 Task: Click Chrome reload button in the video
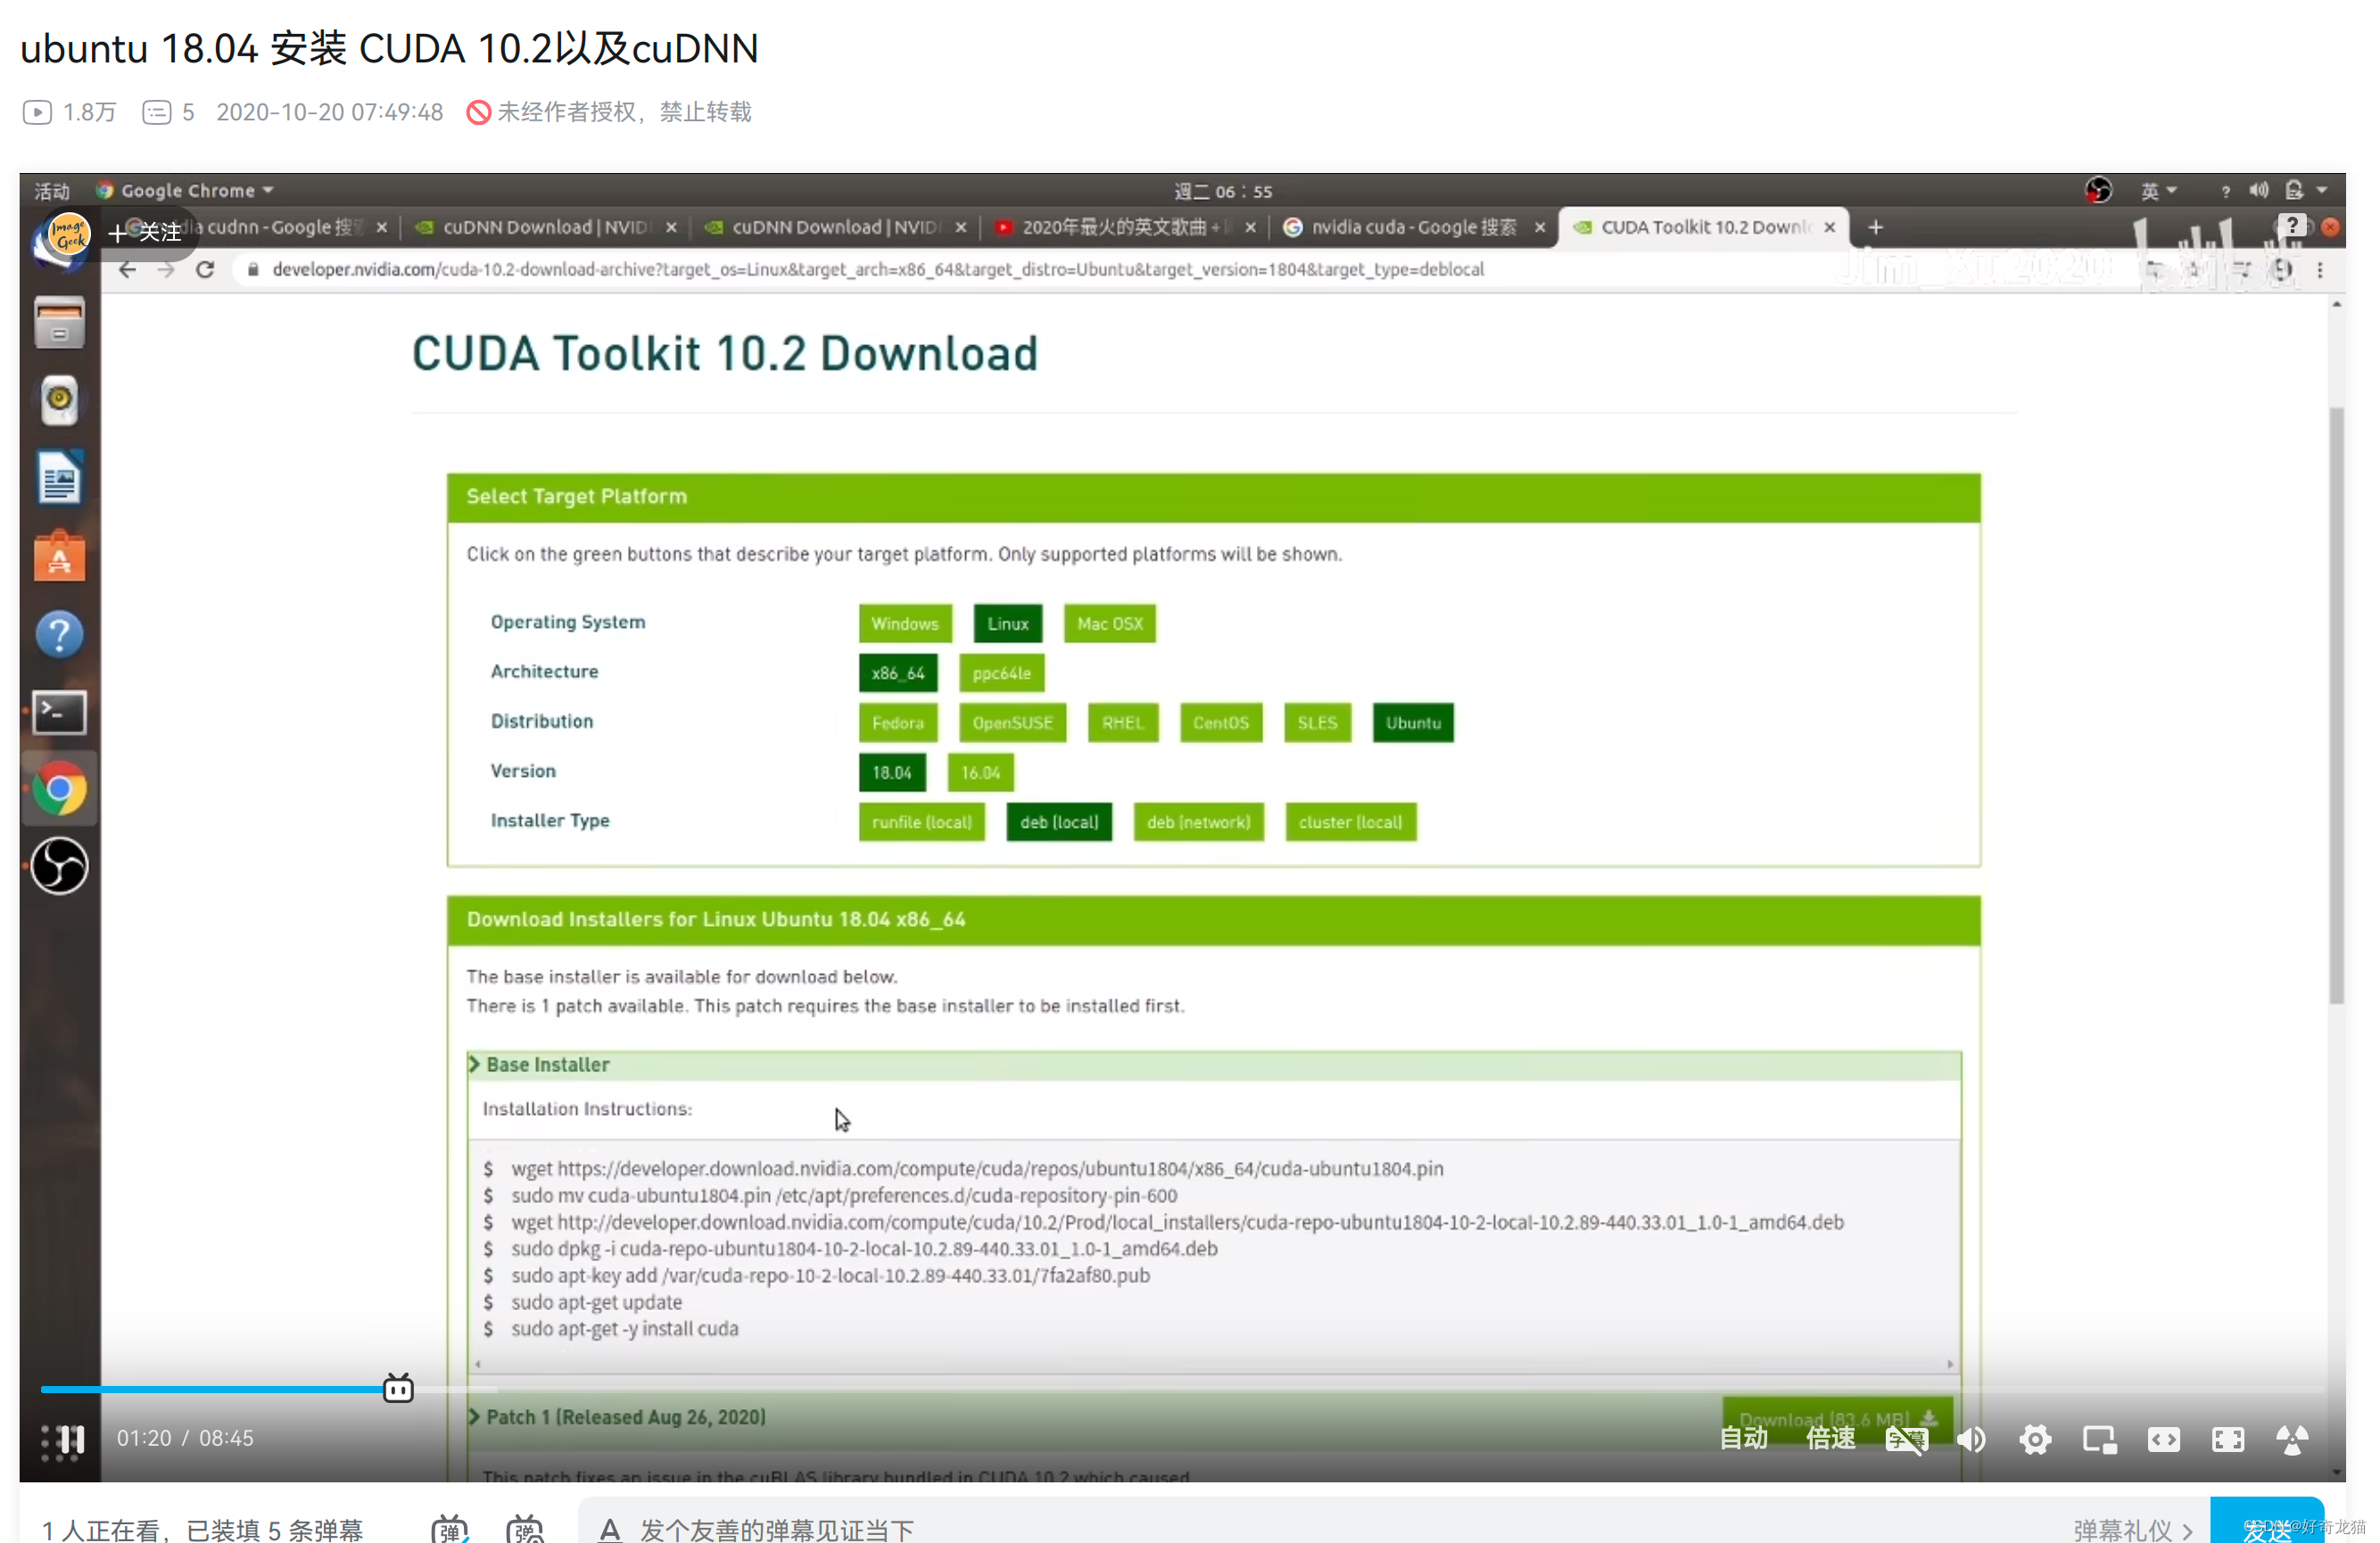205,269
